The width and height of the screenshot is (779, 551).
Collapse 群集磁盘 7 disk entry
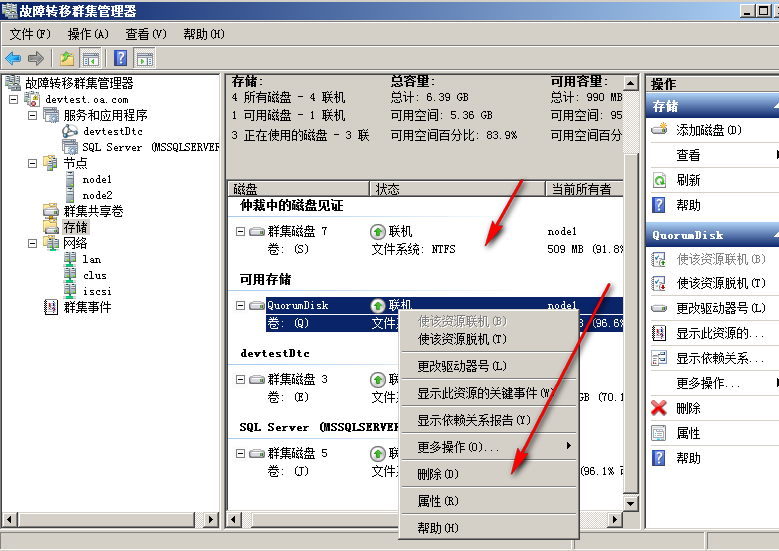tap(240, 232)
